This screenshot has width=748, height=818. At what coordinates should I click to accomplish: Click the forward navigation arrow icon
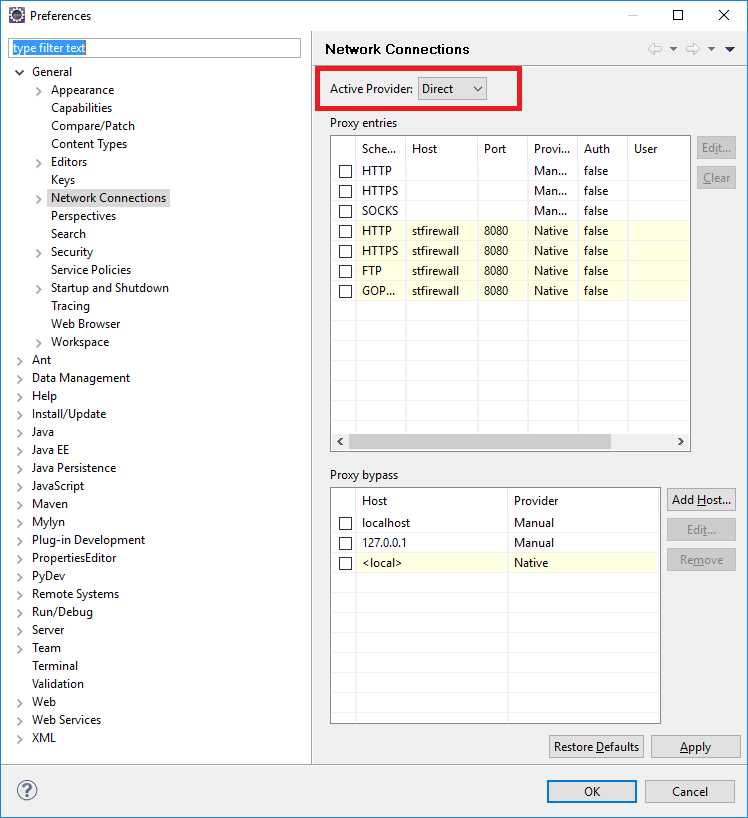point(693,49)
